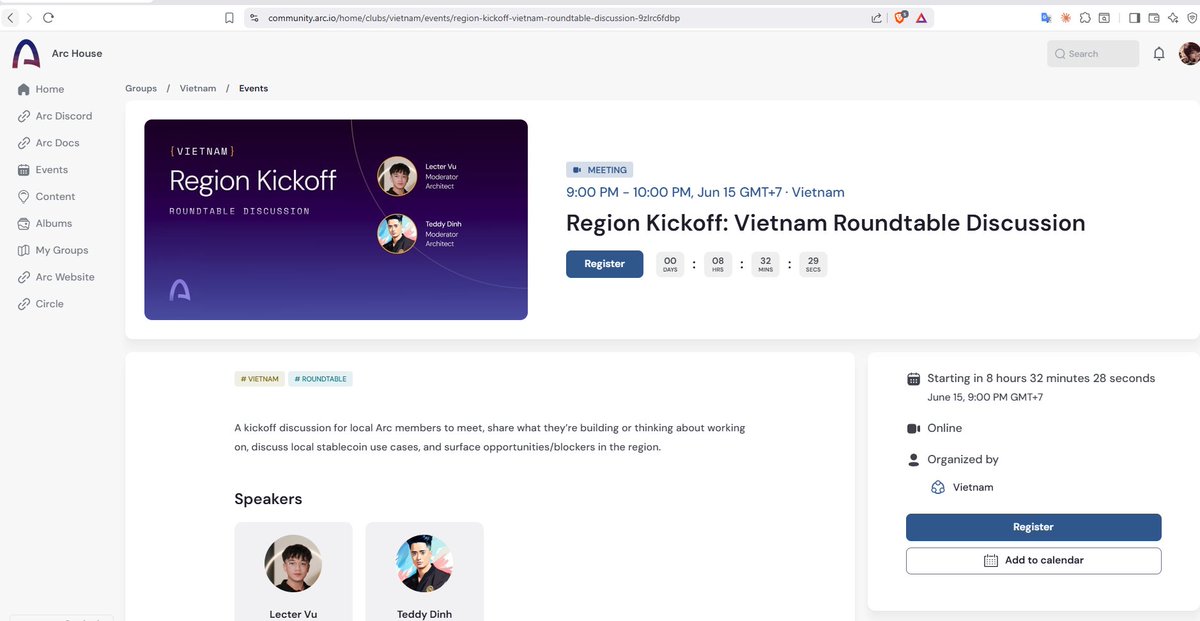
Task: Open My Groups in the sidebar
Action: (53, 251)
